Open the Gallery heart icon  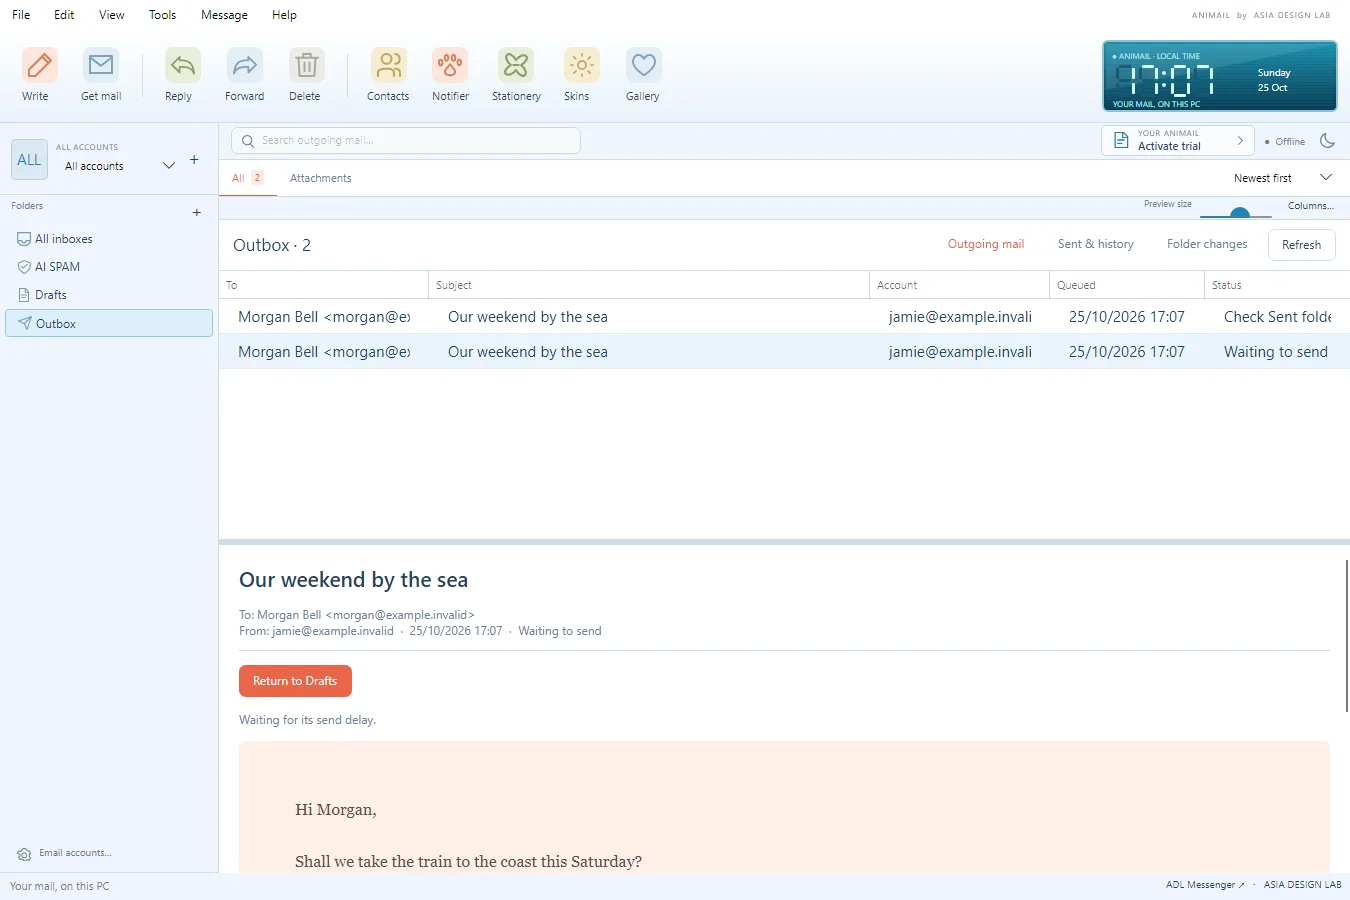coord(644,66)
